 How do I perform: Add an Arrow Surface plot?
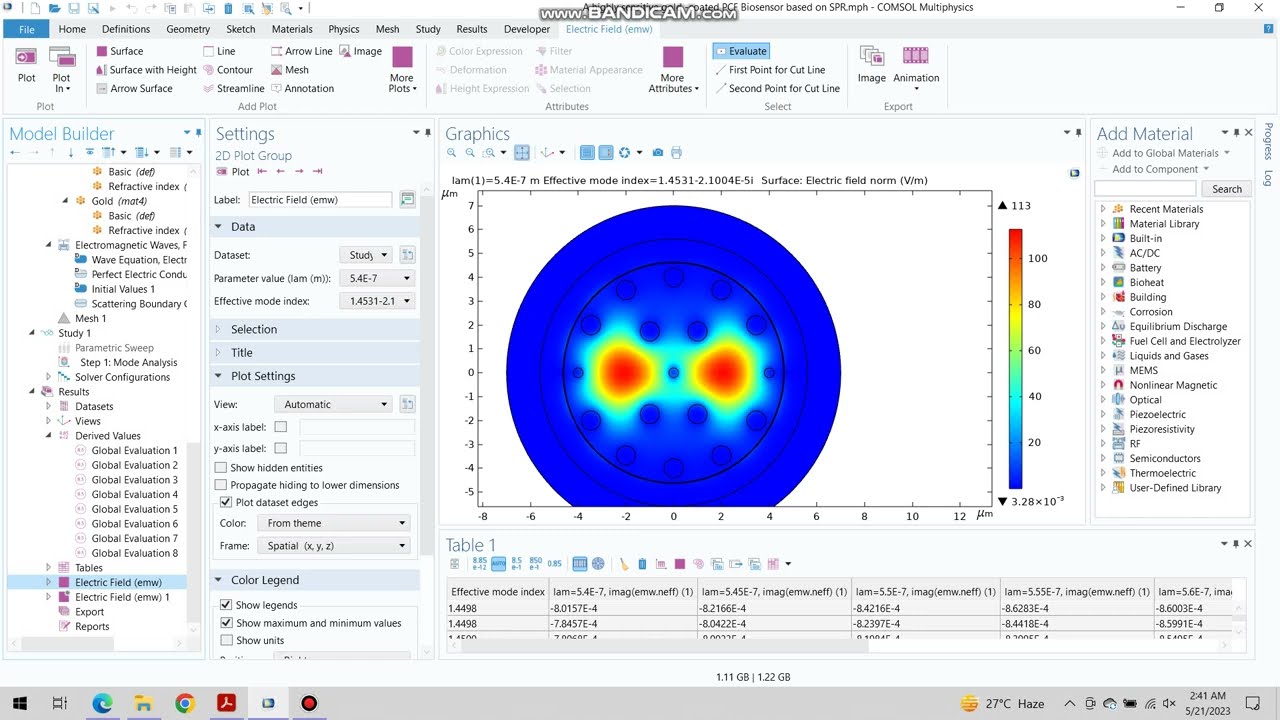(133, 88)
